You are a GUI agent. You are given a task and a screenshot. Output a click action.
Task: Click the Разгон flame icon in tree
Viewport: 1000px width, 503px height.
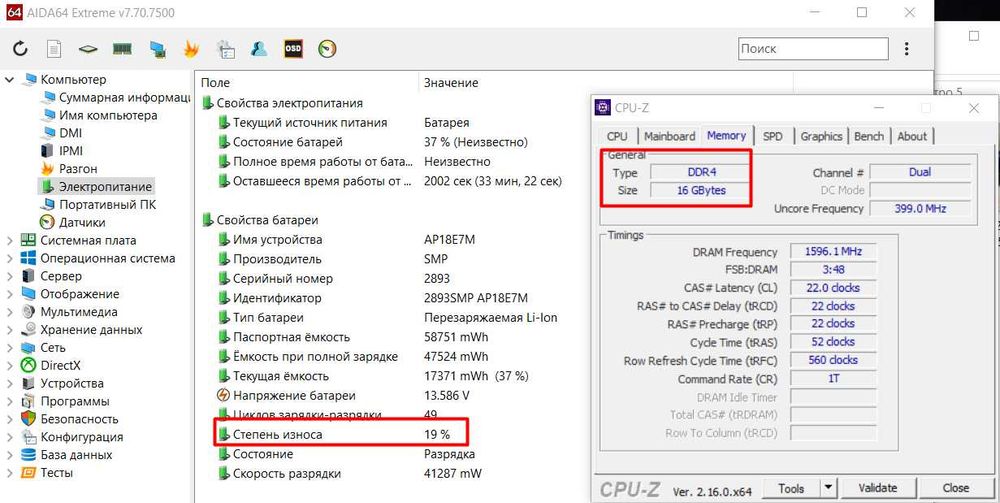click(47, 169)
